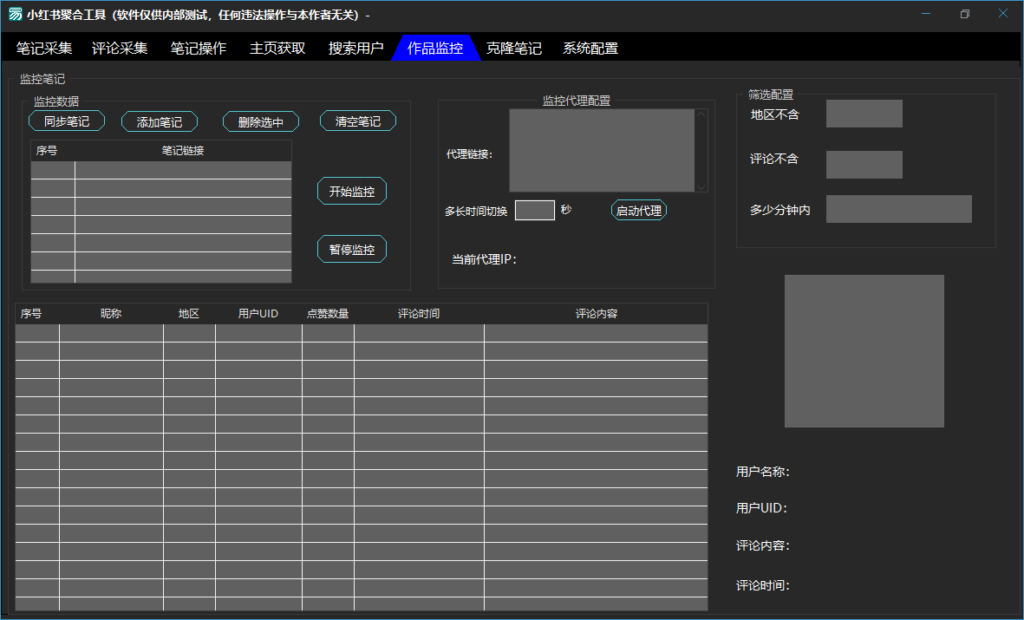1024x620 pixels.
Task: Click the 昵称 column header
Action: pyautogui.click(x=111, y=314)
